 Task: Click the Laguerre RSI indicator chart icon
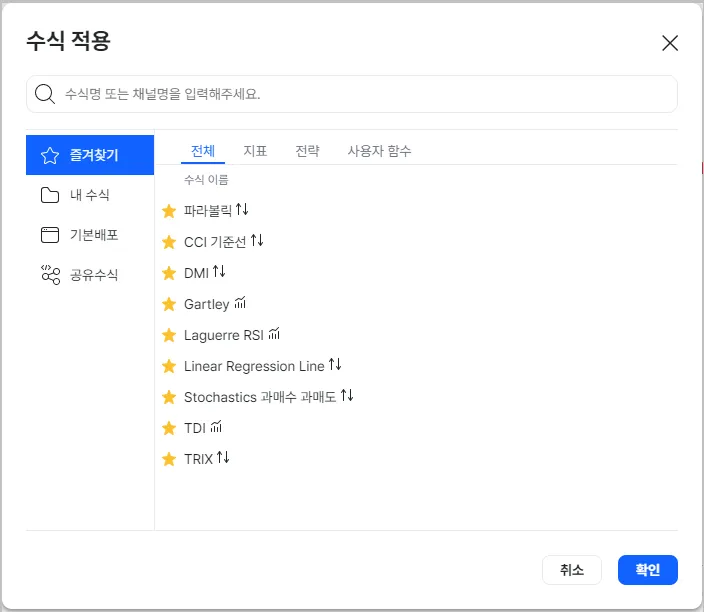[x=274, y=334]
